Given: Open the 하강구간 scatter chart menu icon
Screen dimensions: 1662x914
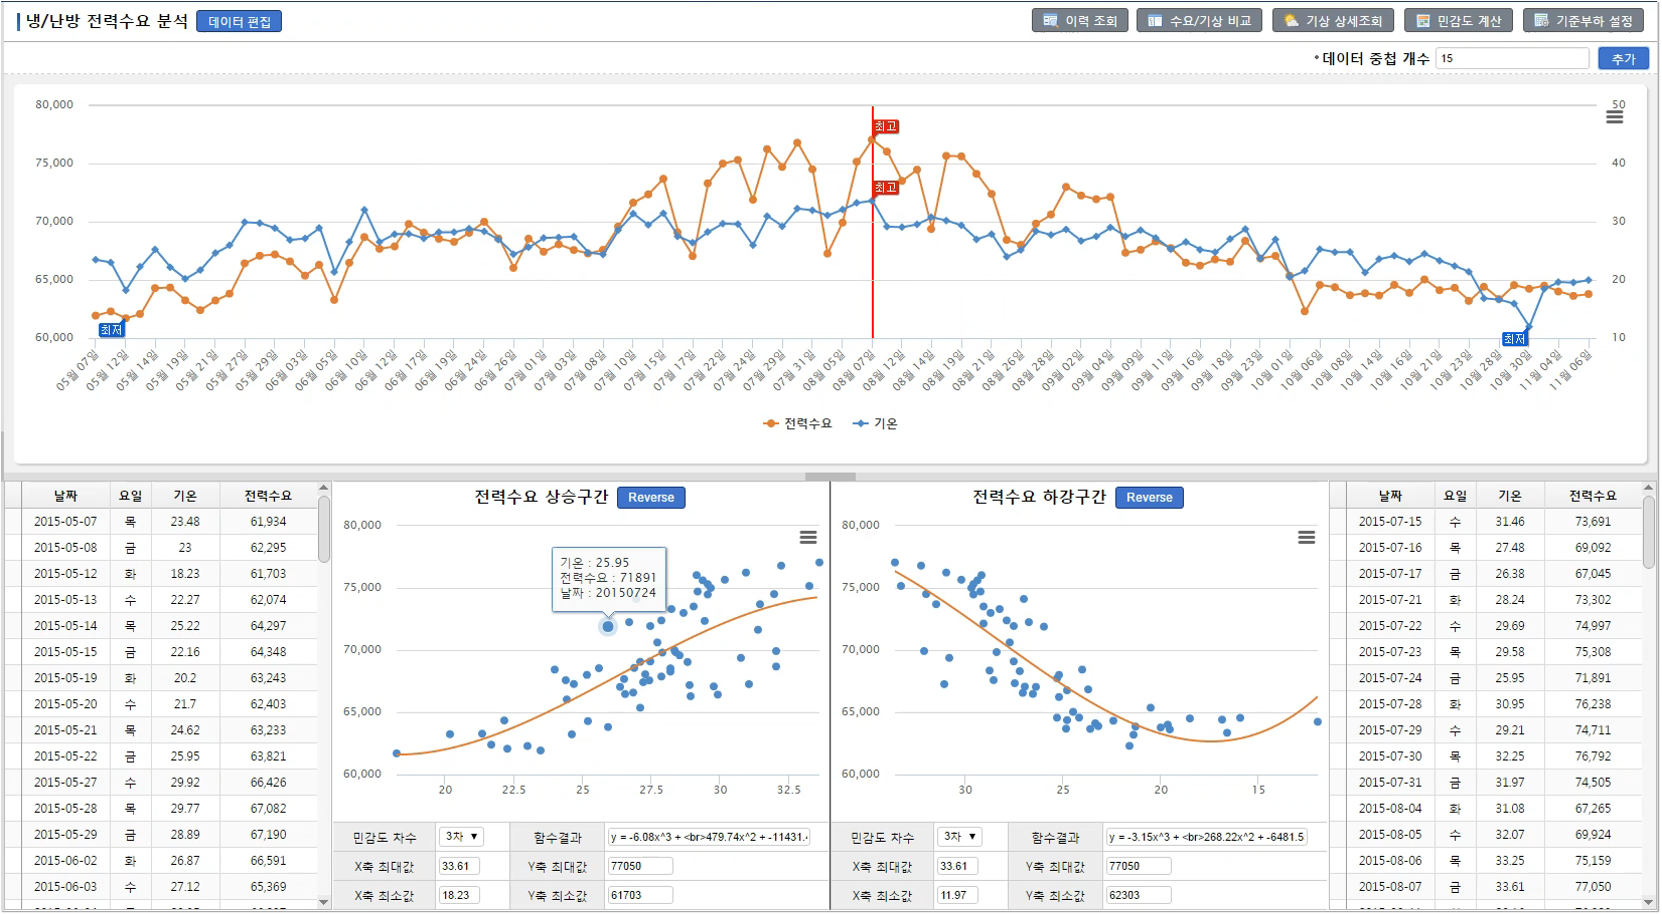Looking at the screenshot, I should (x=1306, y=538).
